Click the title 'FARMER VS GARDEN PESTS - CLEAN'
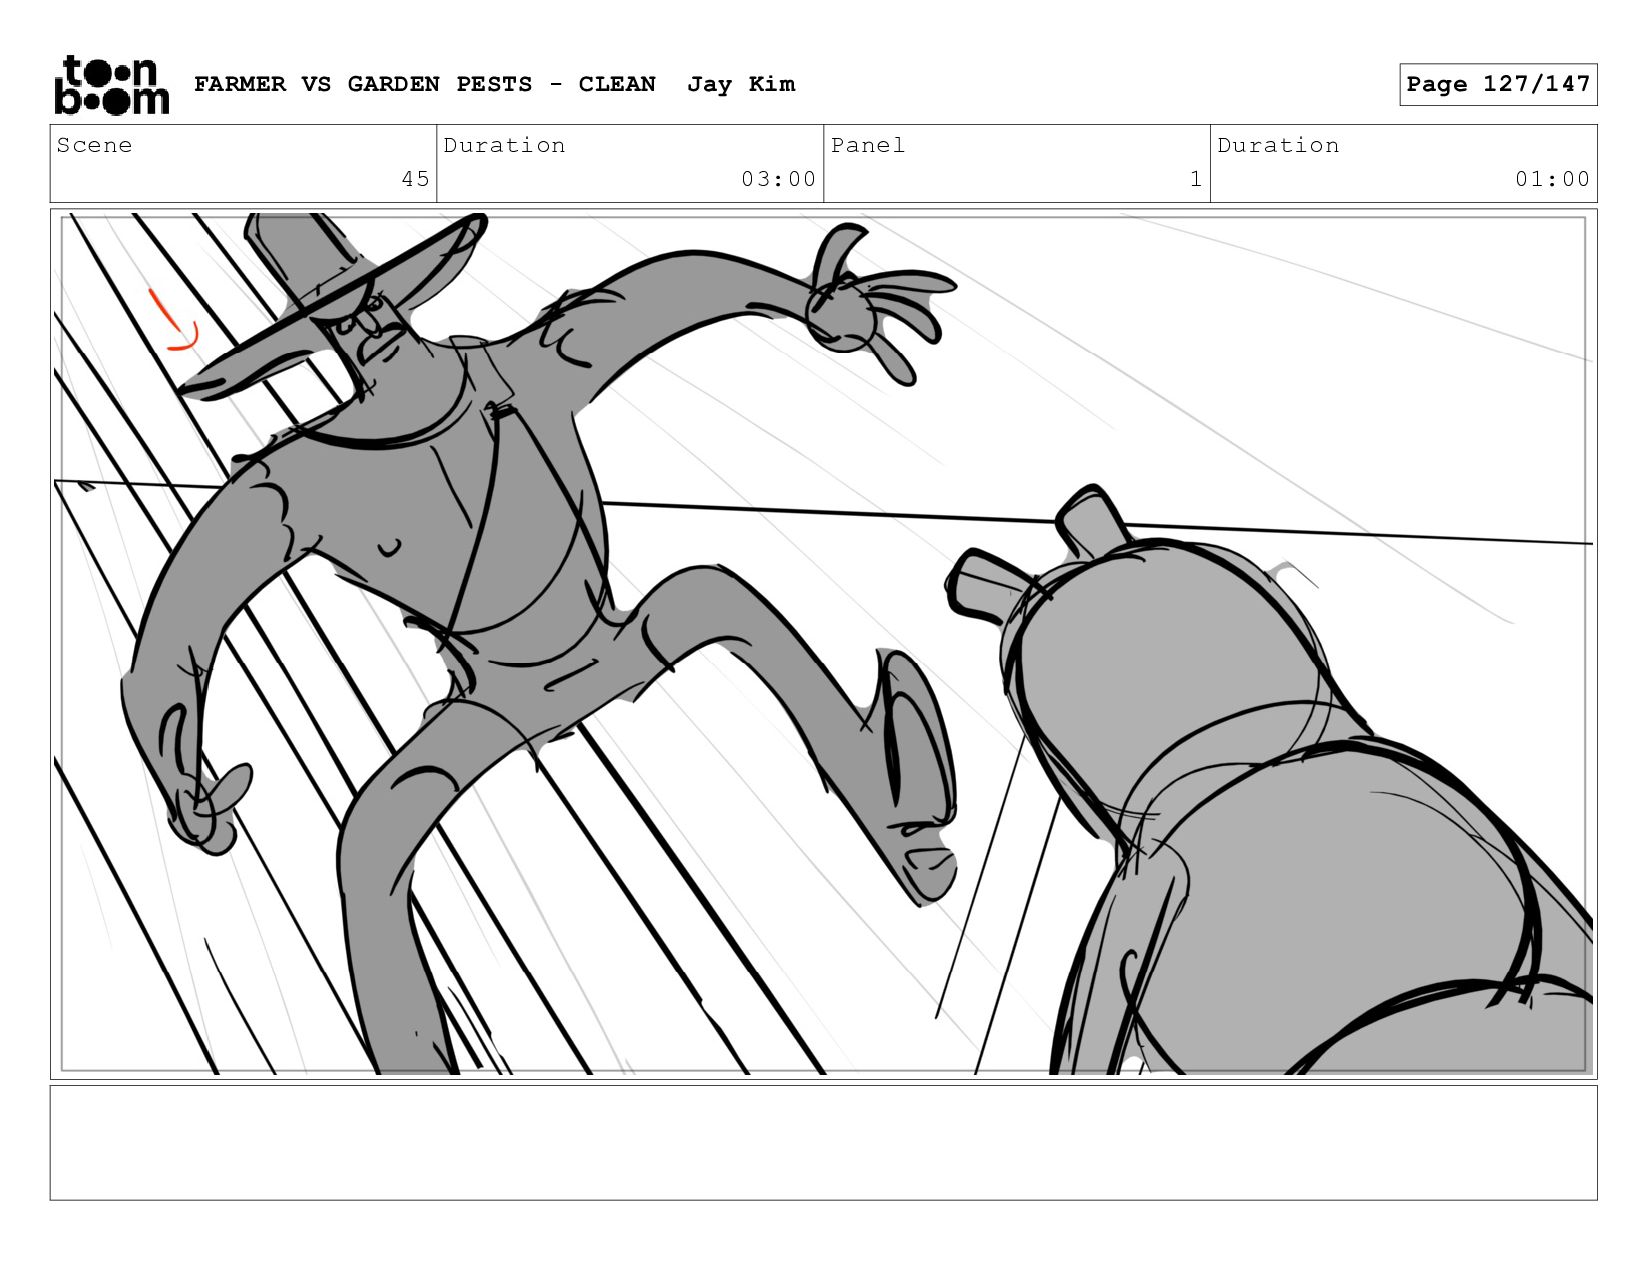The width and height of the screenshot is (1650, 1275). (x=425, y=84)
